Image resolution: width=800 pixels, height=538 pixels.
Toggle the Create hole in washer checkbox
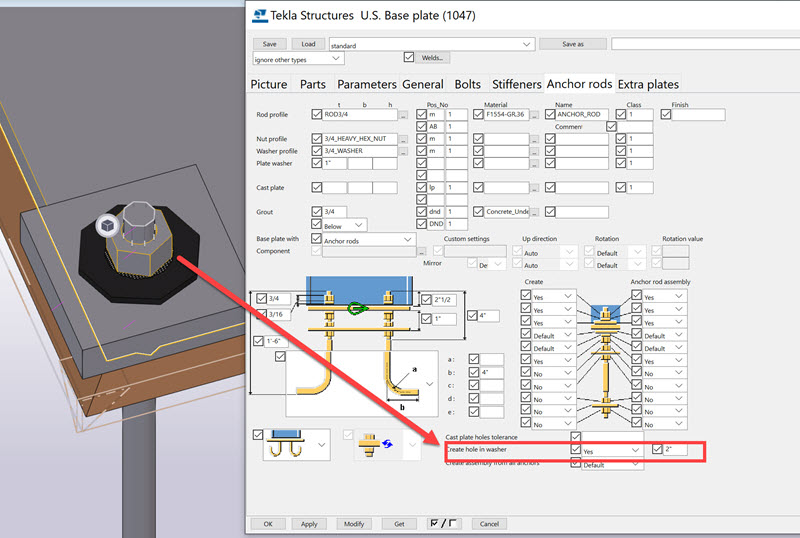pyautogui.click(x=576, y=449)
